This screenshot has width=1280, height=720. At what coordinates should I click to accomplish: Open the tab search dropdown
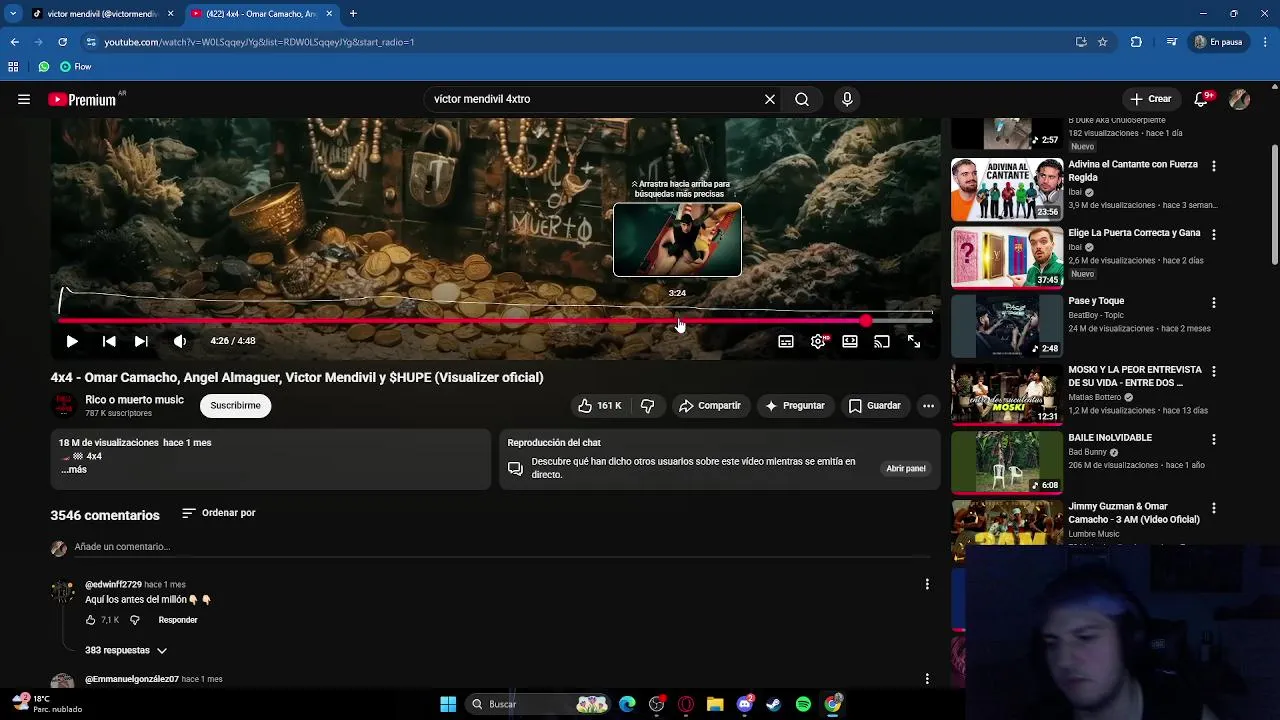pyautogui.click(x=13, y=14)
